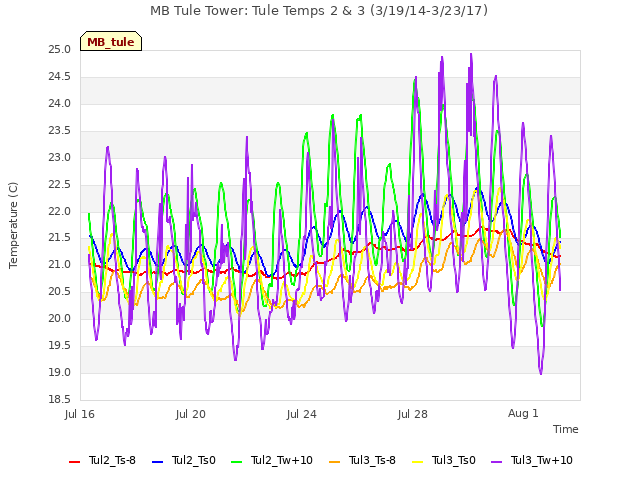The image size is (640, 480).
Task: Click the 20.5 y-axis tick label
Action: pos(60,292)
